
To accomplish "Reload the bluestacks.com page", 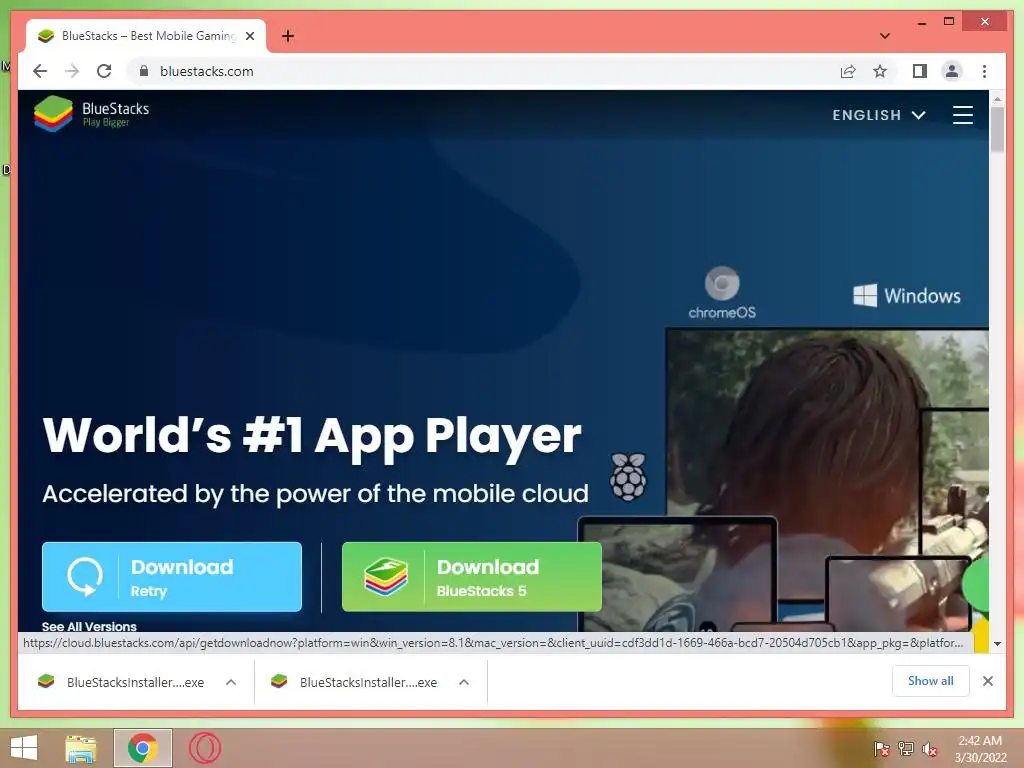I will [104, 71].
